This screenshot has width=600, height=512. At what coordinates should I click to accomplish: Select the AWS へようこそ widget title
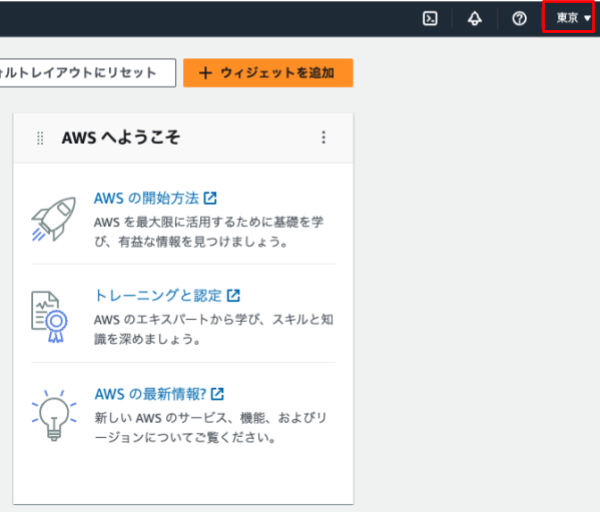coord(121,138)
